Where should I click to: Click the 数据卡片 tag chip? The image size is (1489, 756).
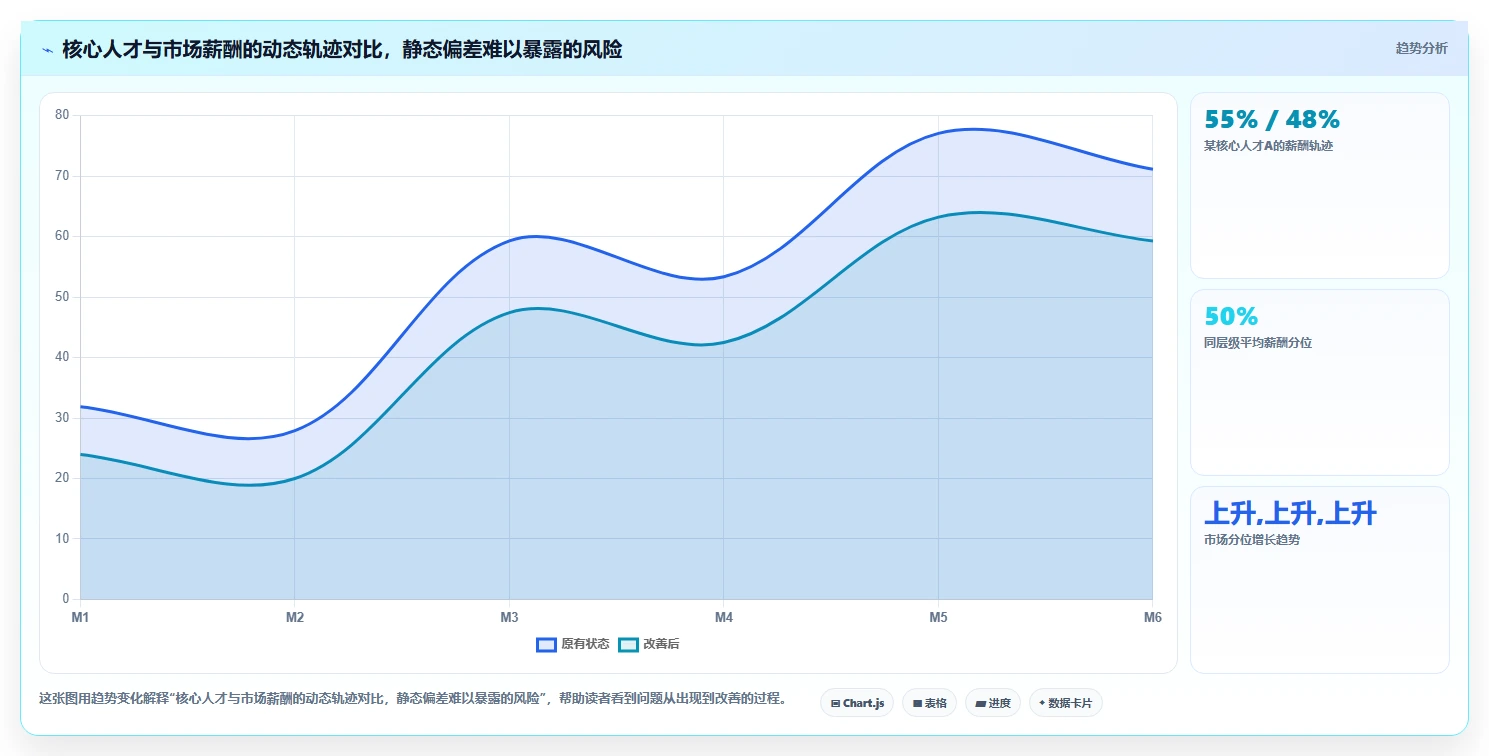point(1065,703)
